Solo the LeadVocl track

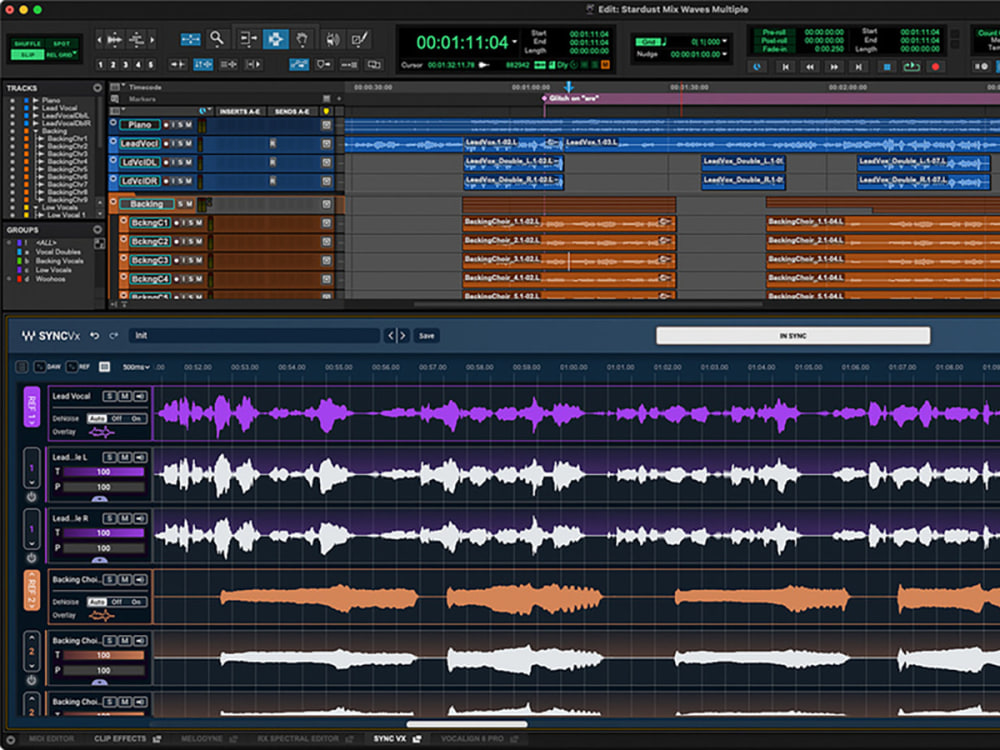click(180, 143)
